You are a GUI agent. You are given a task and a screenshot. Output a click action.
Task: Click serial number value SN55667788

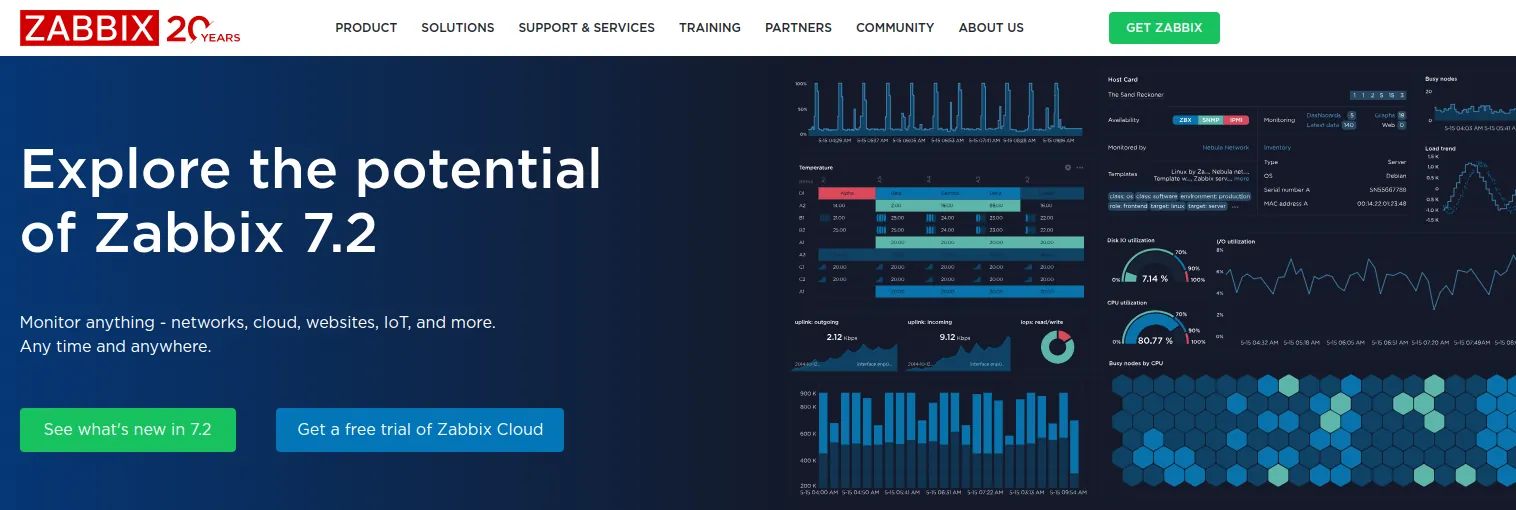tap(1388, 190)
